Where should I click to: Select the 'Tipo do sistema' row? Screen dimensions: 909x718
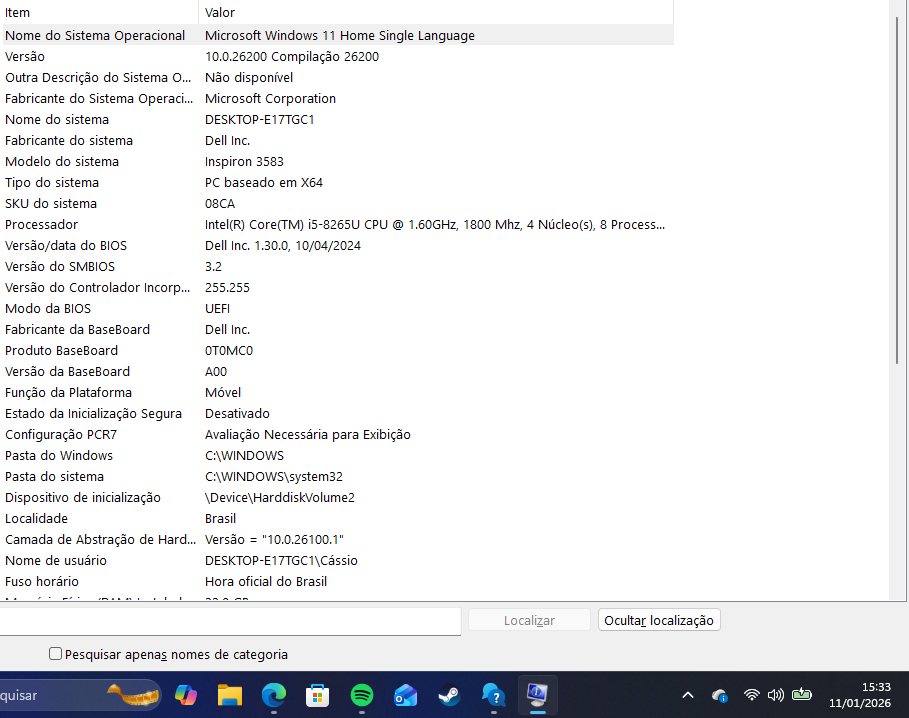[338, 182]
